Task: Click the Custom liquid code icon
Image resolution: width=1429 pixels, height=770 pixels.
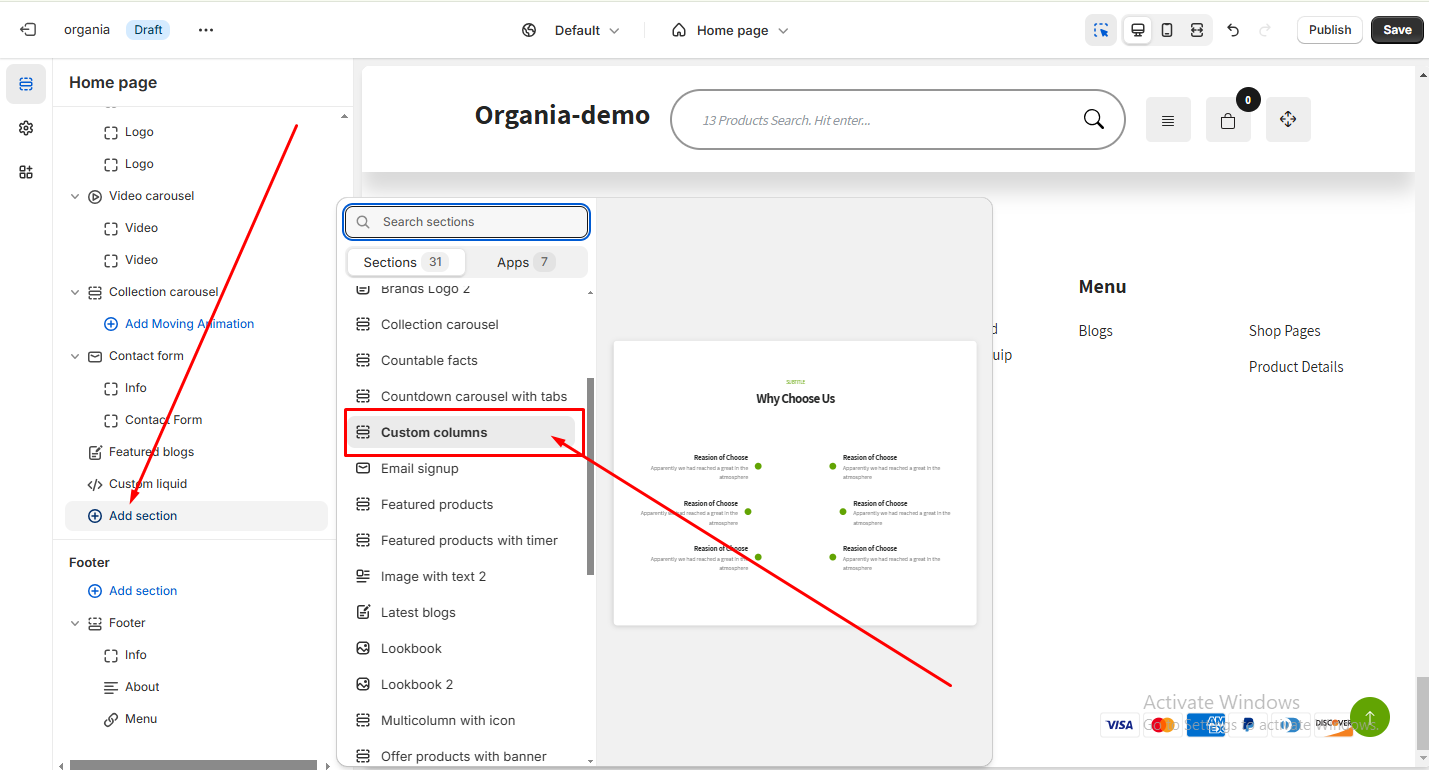Action: 95,484
